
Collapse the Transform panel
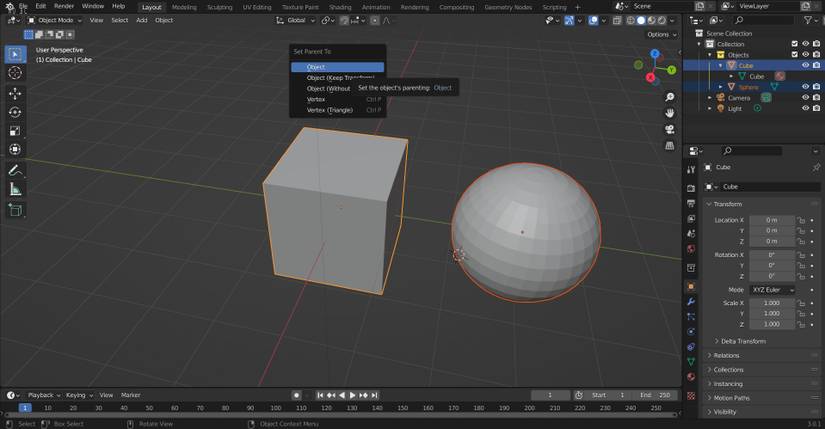point(727,204)
